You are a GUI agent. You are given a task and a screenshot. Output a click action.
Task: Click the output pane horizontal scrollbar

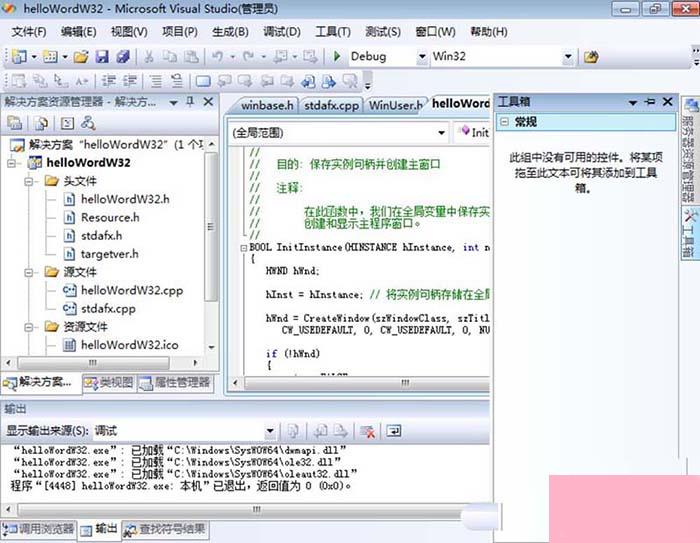point(239,510)
